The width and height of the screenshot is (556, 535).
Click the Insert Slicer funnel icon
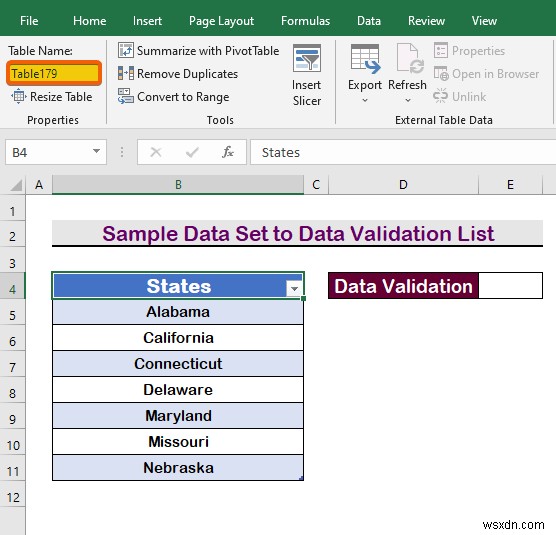pos(307,58)
